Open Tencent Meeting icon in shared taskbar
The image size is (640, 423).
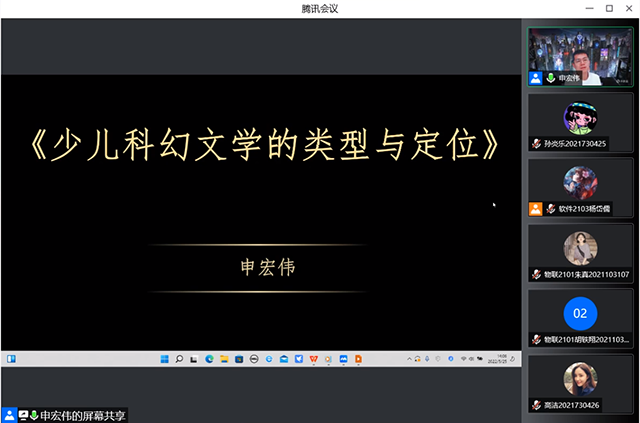[343, 359]
